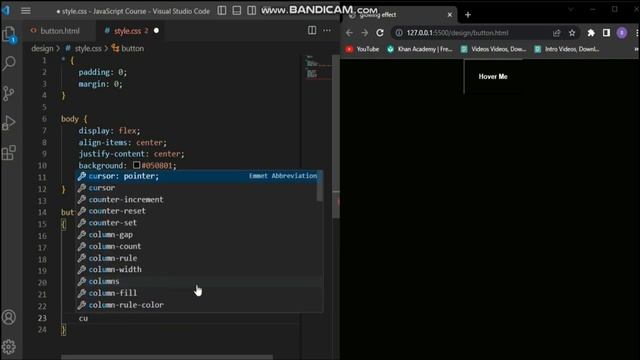This screenshot has height=360, width=640.
Task: Select the 'counter-increment' suggestion
Action: point(198,200)
